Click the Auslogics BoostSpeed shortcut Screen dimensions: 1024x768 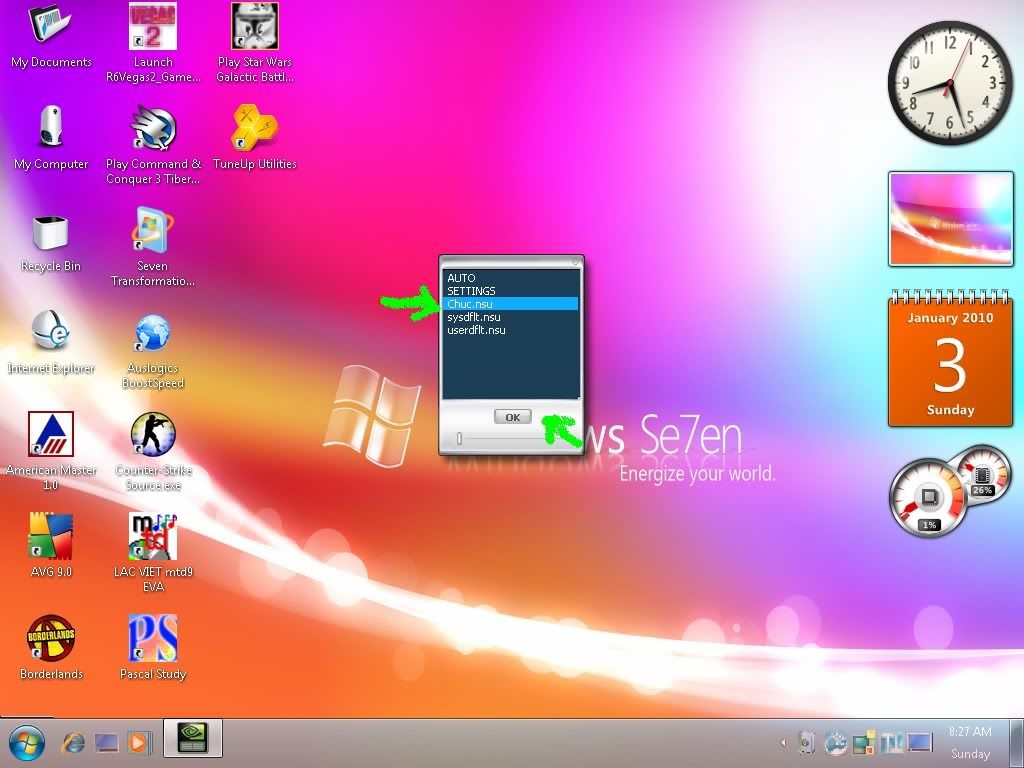(153, 350)
